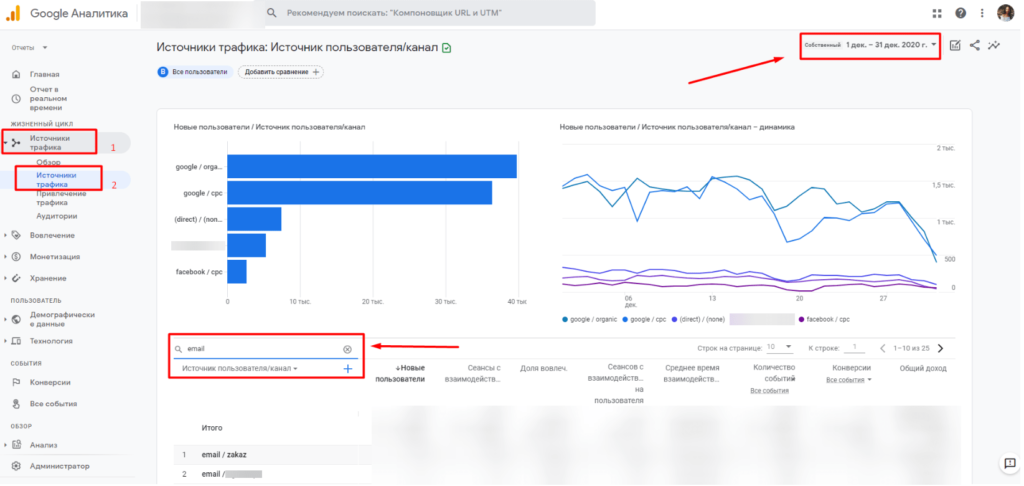Viewport: 1024px width, 486px height.
Task: Click the globe icon for Демографические данные
Action: coord(16,319)
